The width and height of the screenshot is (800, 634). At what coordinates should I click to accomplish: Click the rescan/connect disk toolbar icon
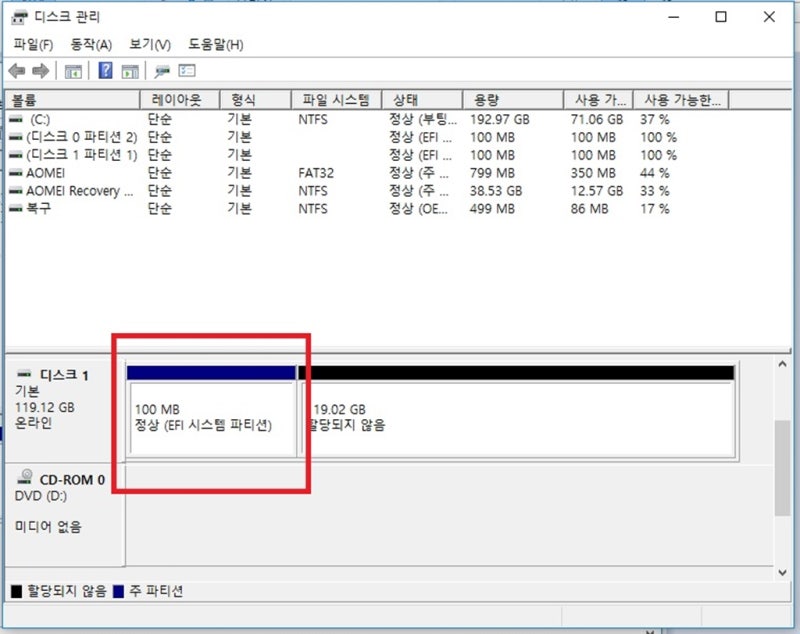click(162, 71)
